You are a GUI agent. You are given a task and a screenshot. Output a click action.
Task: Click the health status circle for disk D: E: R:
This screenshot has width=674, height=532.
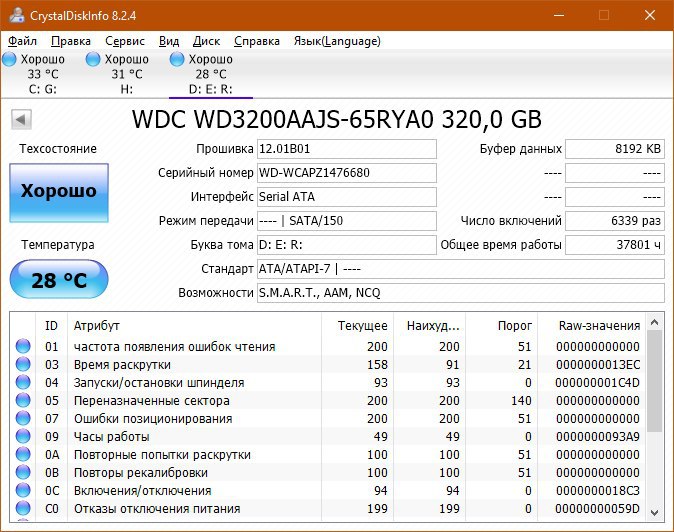[x=177, y=59]
